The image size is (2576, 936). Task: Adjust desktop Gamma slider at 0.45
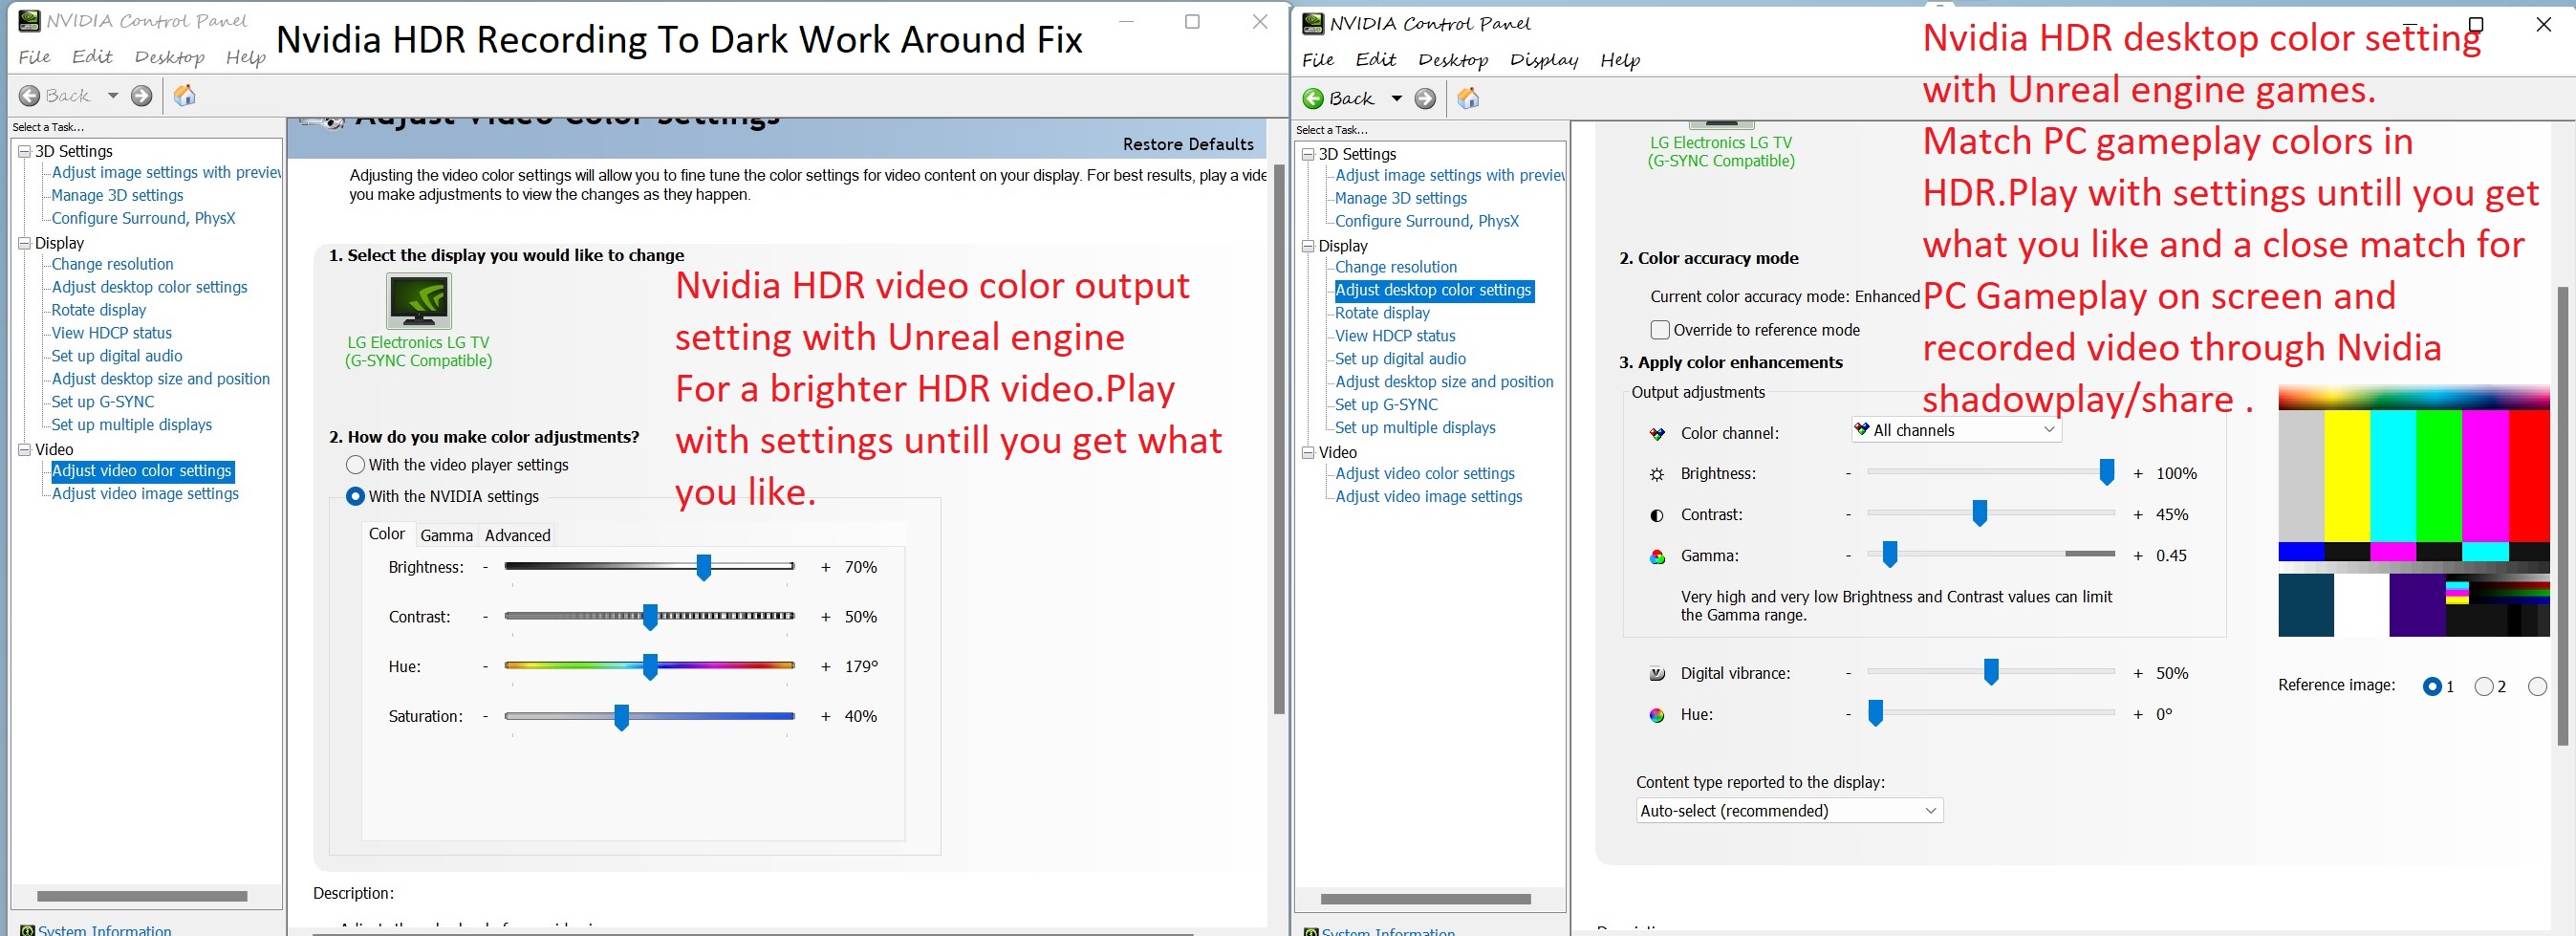[1890, 554]
